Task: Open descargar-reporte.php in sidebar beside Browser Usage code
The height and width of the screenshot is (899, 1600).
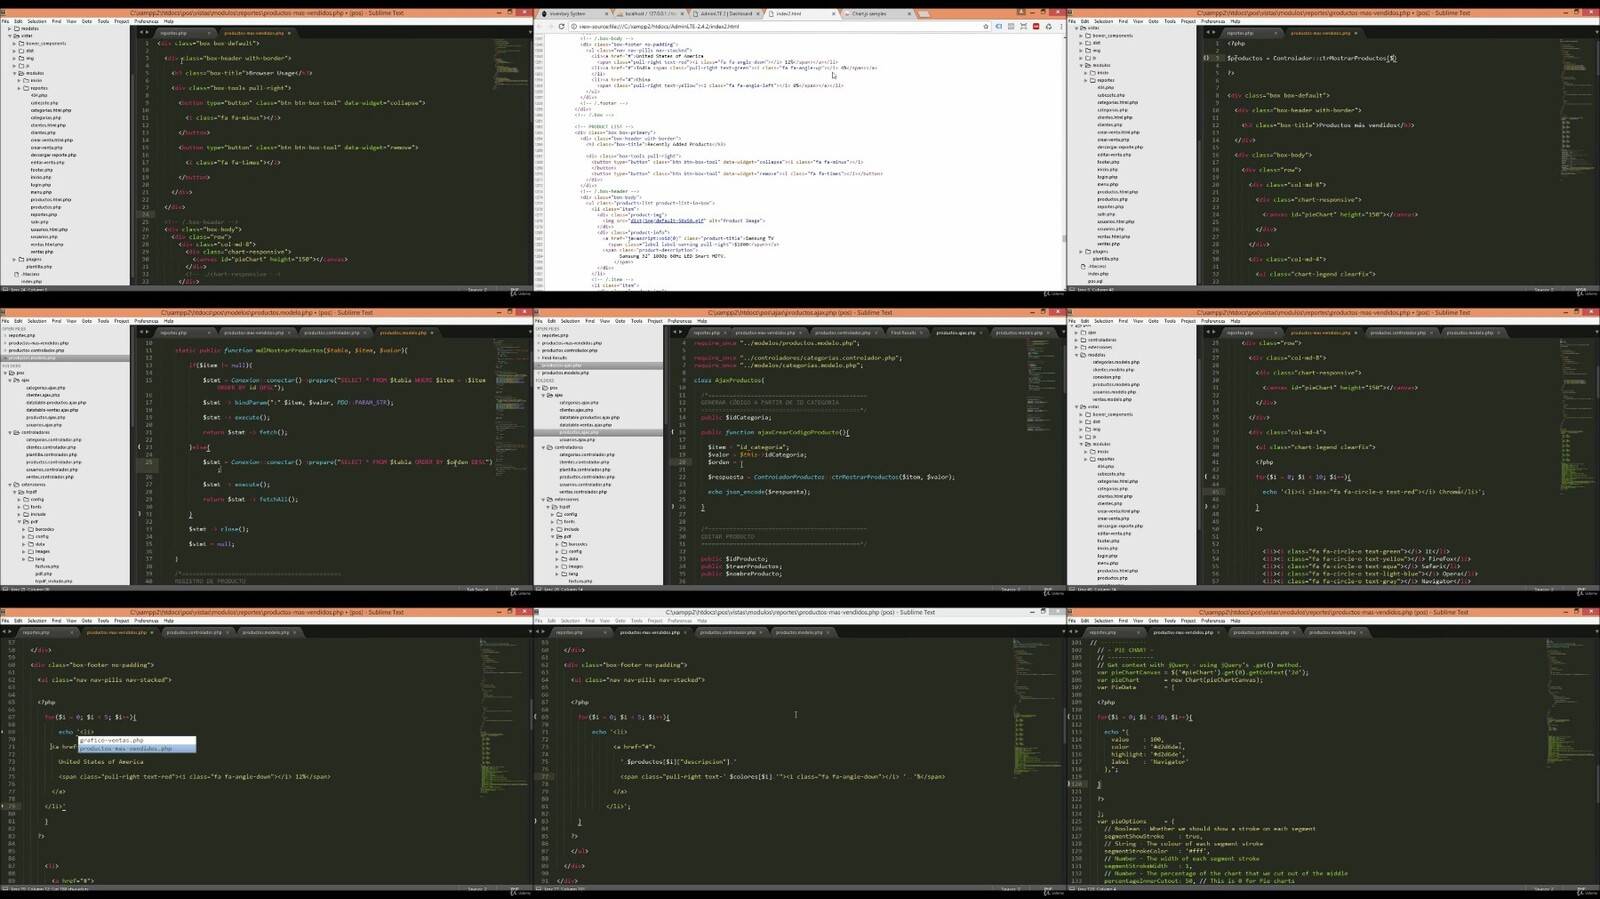Action: pyautogui.click(x=53, y=155)
